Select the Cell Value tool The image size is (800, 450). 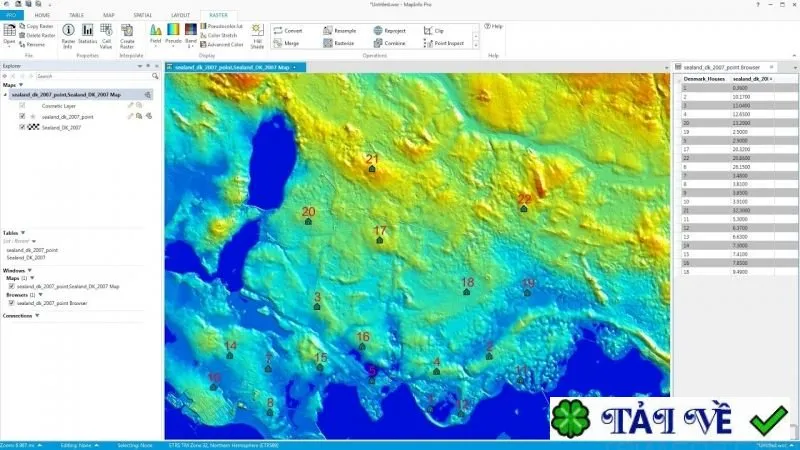106,36
